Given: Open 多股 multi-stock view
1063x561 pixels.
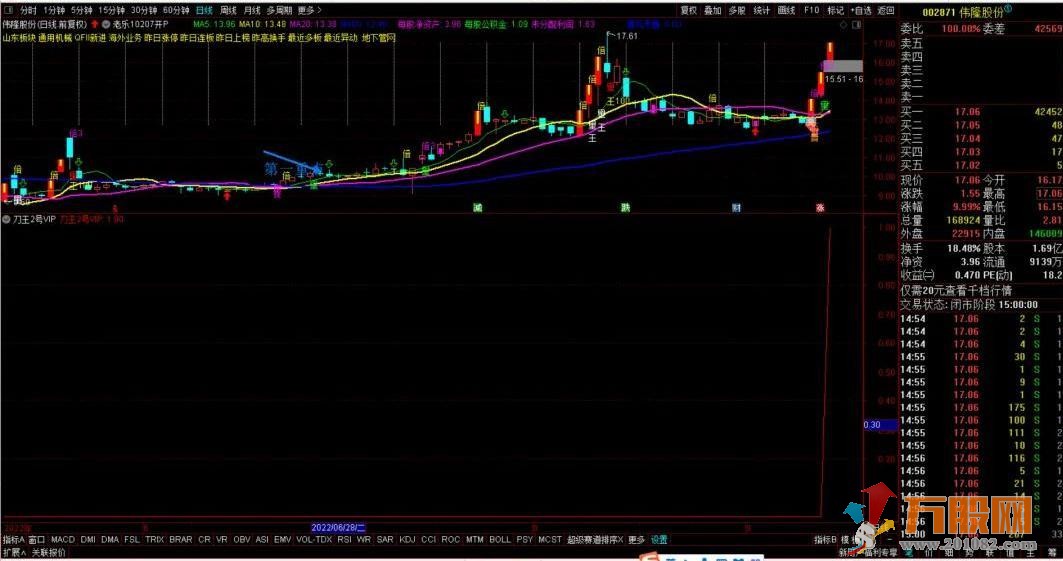Looking at the screenshot, I should (737, 10).
